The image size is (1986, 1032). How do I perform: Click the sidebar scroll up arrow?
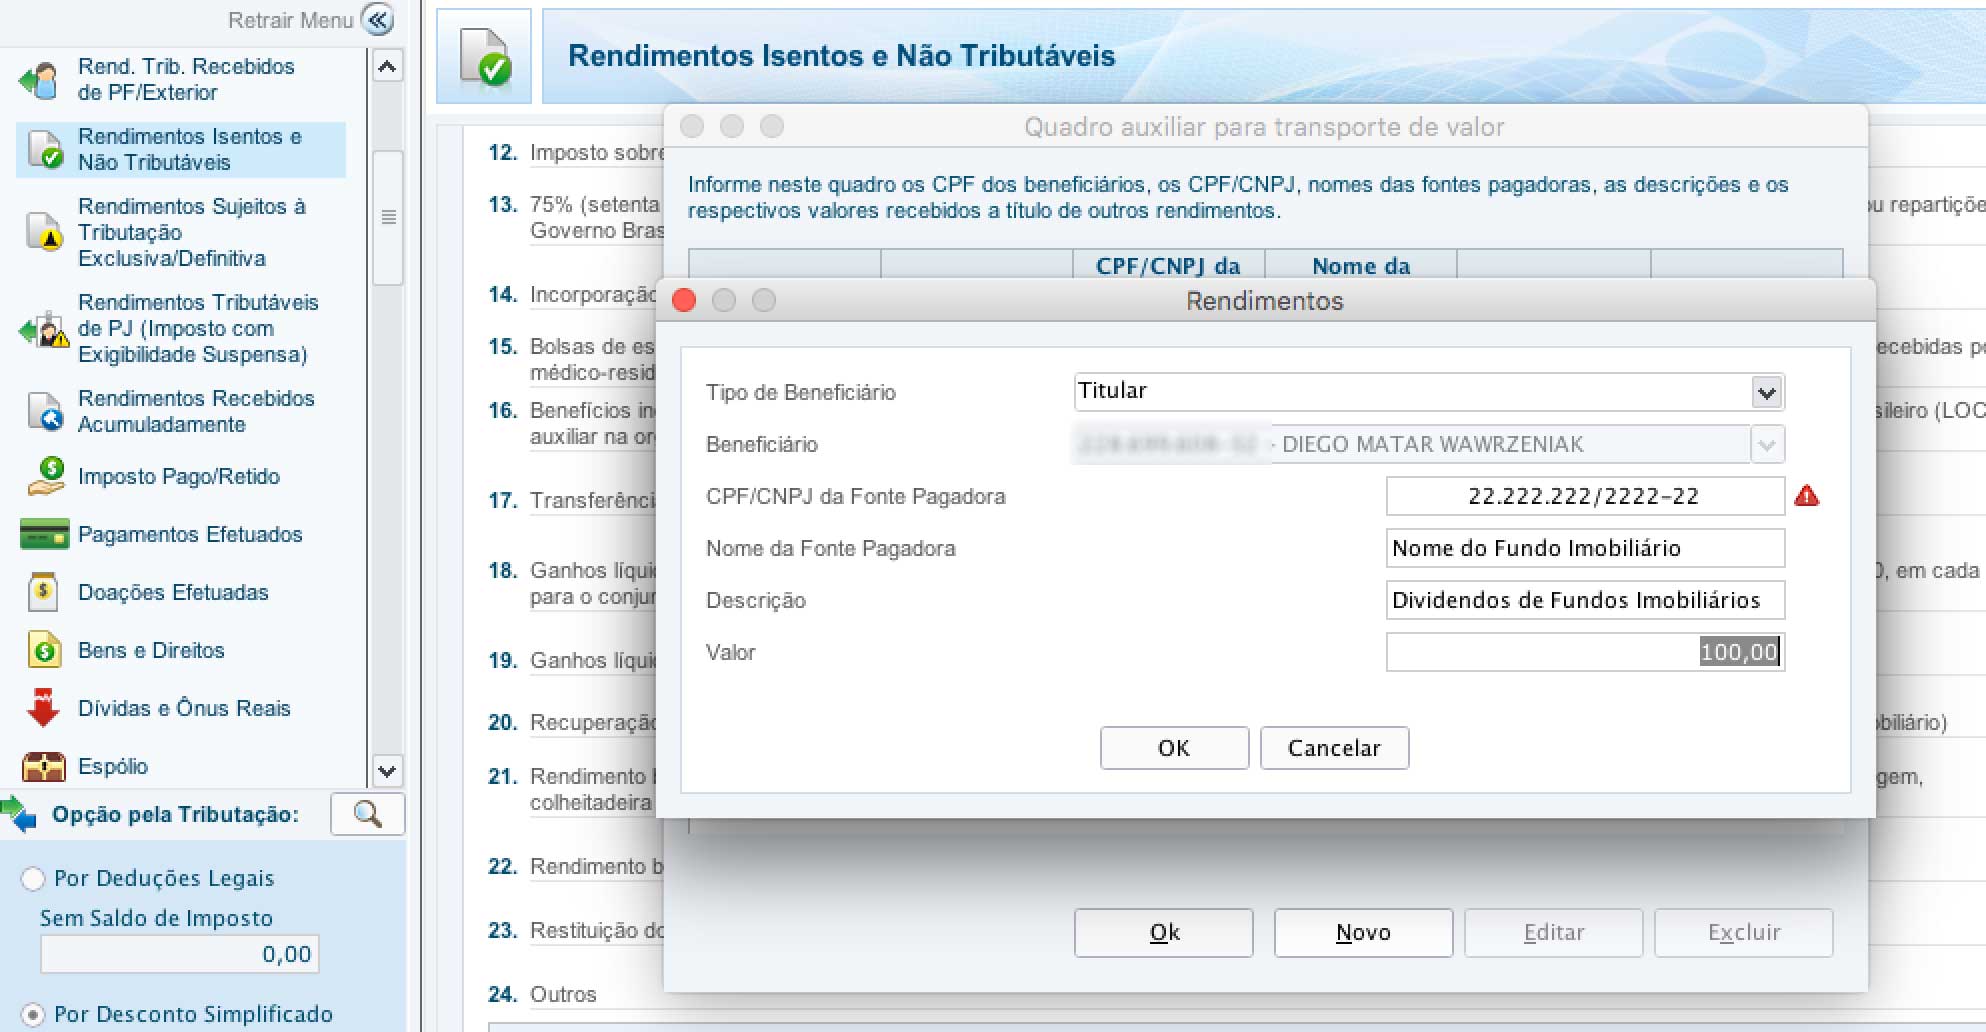click(x=387, y=66)
